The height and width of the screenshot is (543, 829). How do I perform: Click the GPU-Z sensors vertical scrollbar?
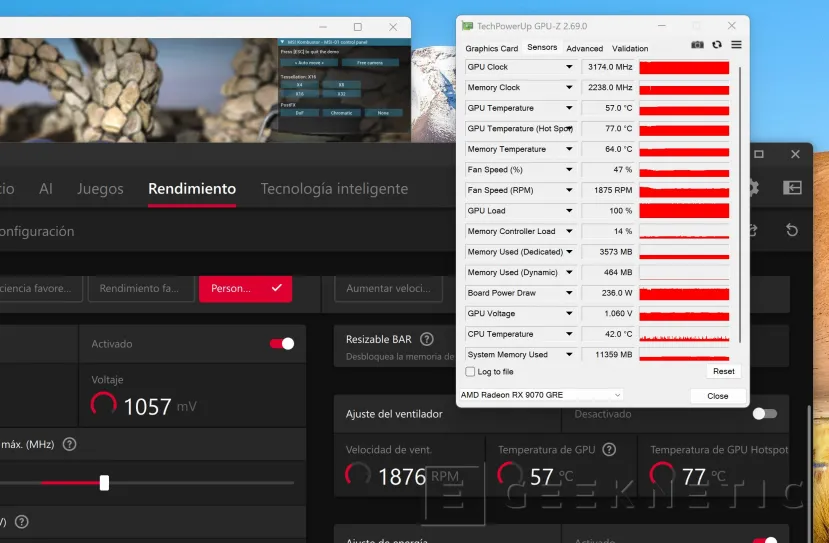tap(739, 206)
